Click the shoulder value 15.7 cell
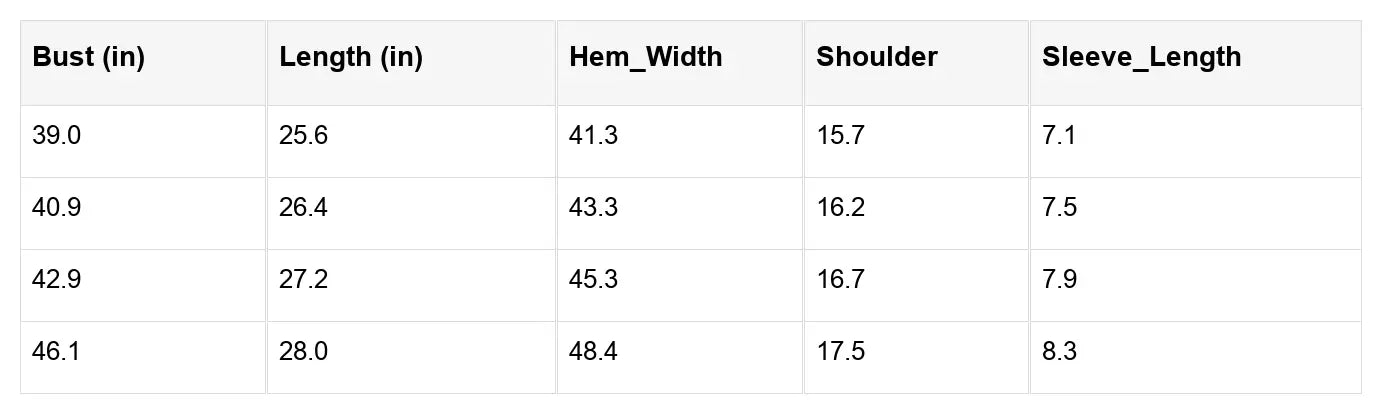 (840, 136)
